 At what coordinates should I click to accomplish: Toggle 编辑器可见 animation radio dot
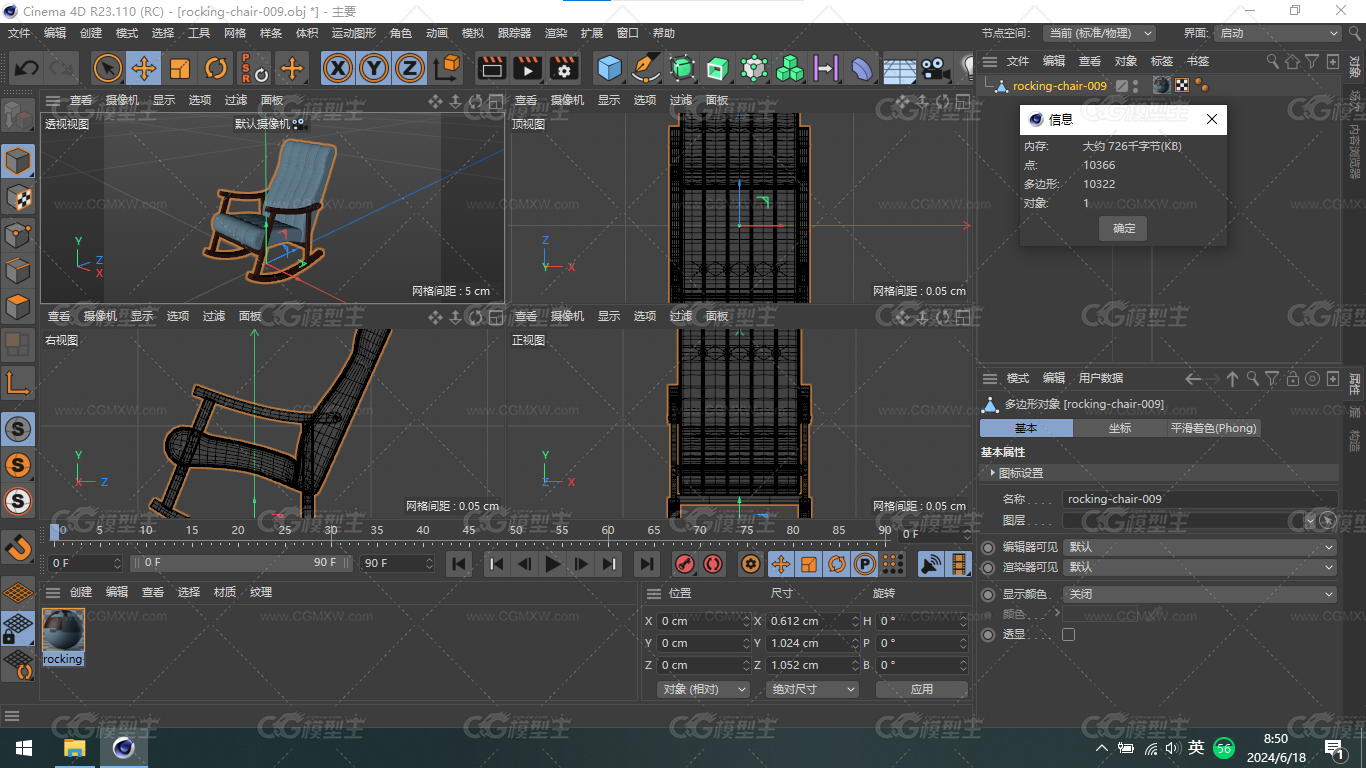(x=988, y=547)
